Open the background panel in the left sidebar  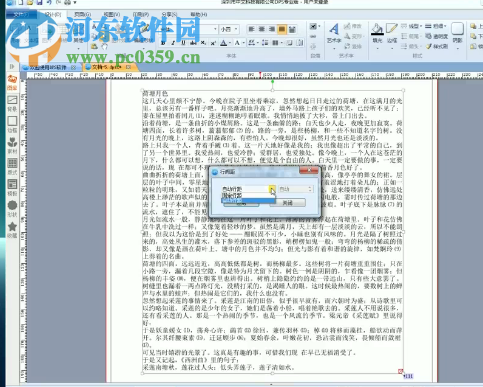click(12, 103)
